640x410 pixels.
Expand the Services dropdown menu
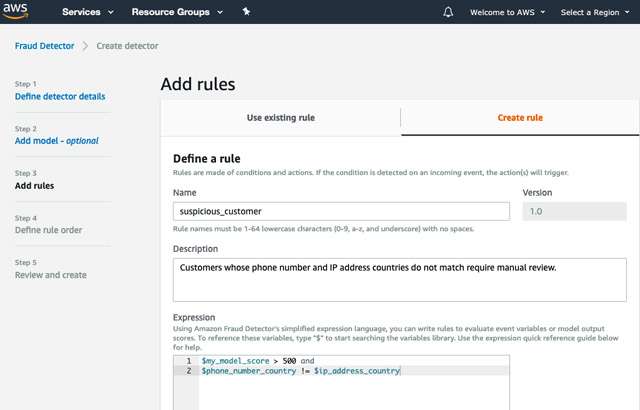coord(87,12)
